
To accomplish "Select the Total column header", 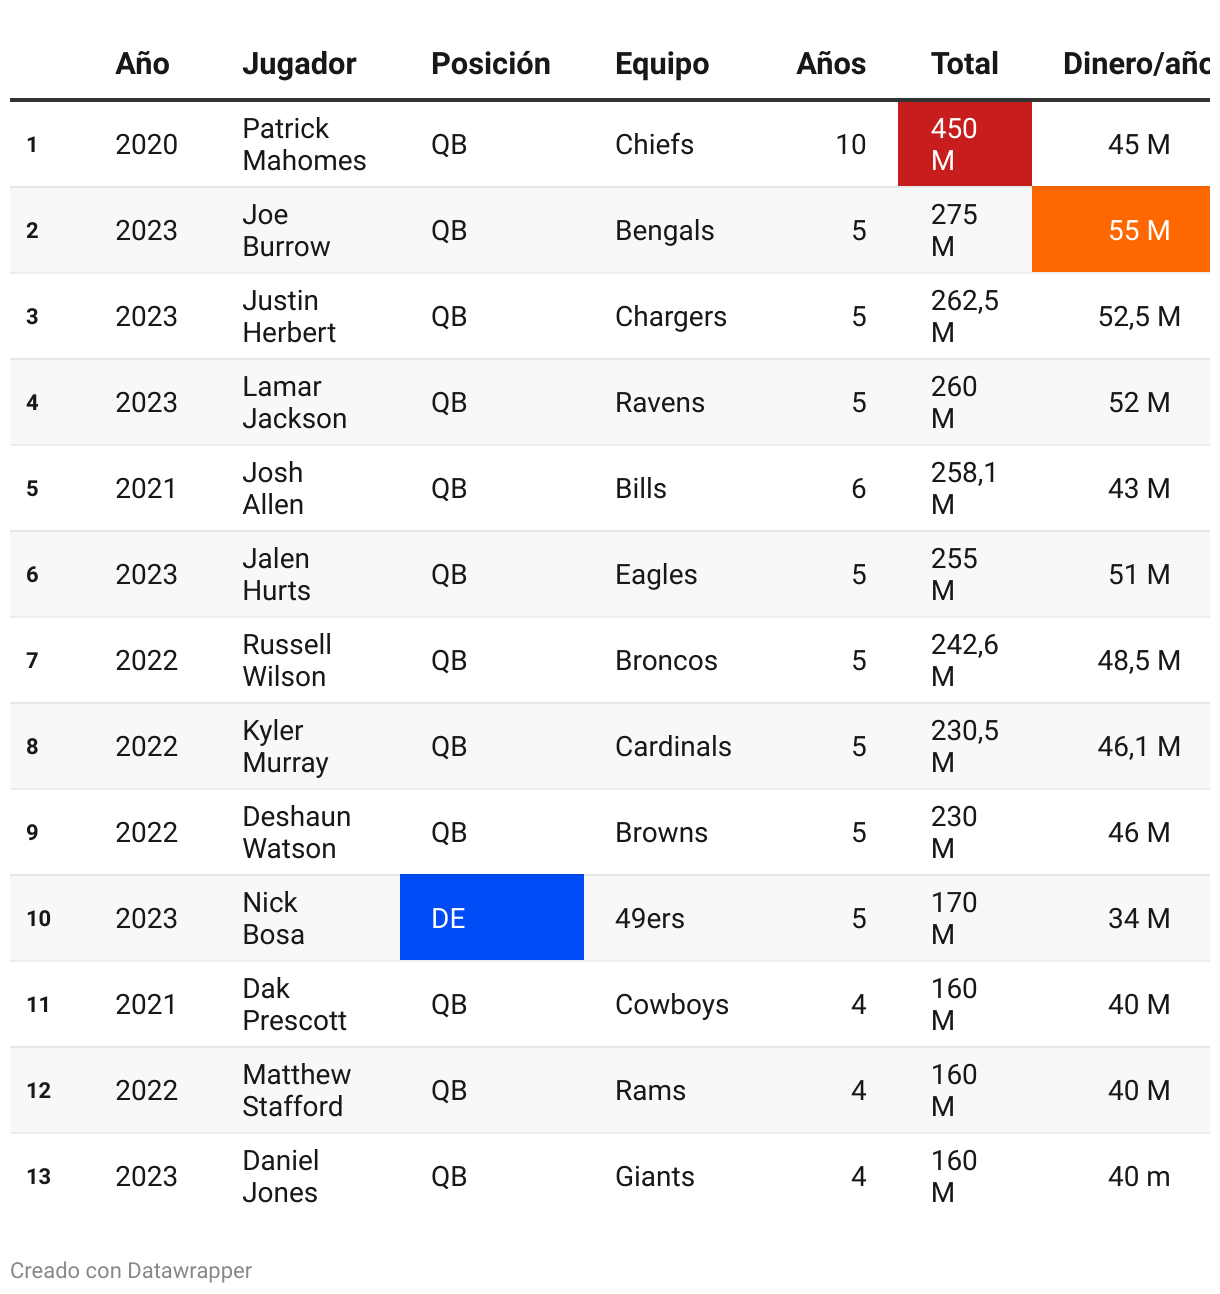I will point(965,64).
